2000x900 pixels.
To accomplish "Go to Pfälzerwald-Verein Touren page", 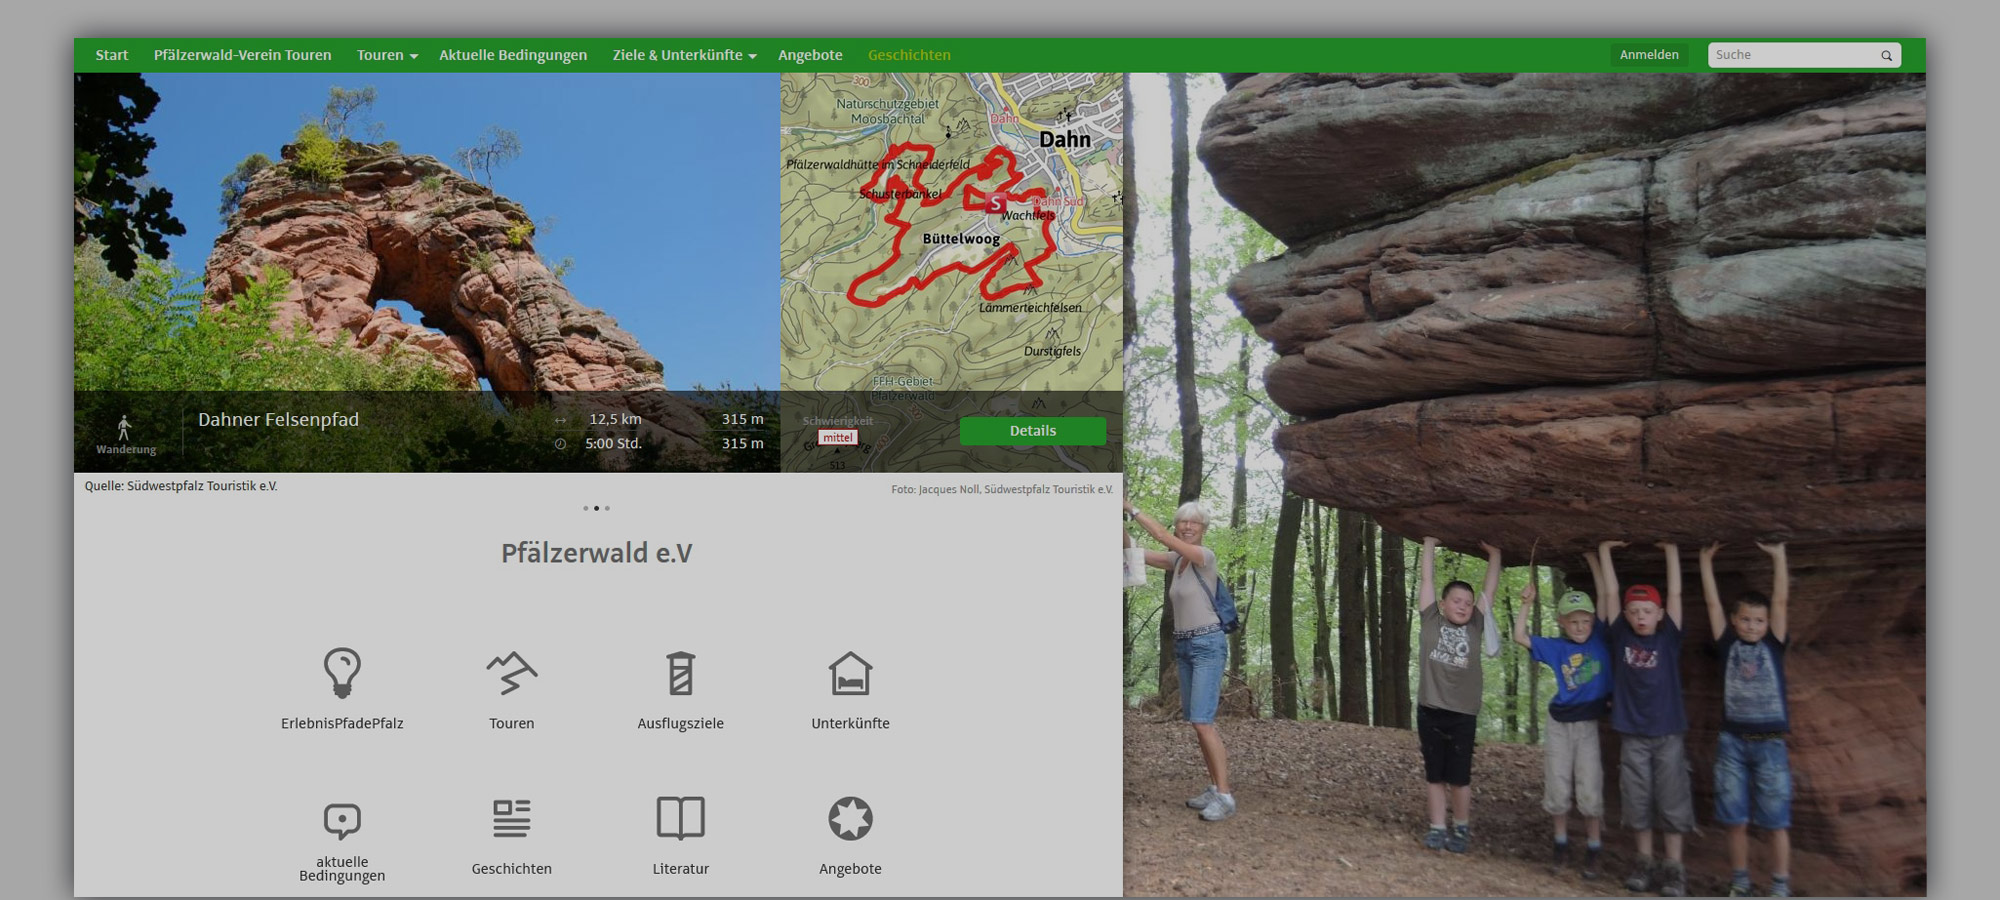I will [x=242, y=55].
